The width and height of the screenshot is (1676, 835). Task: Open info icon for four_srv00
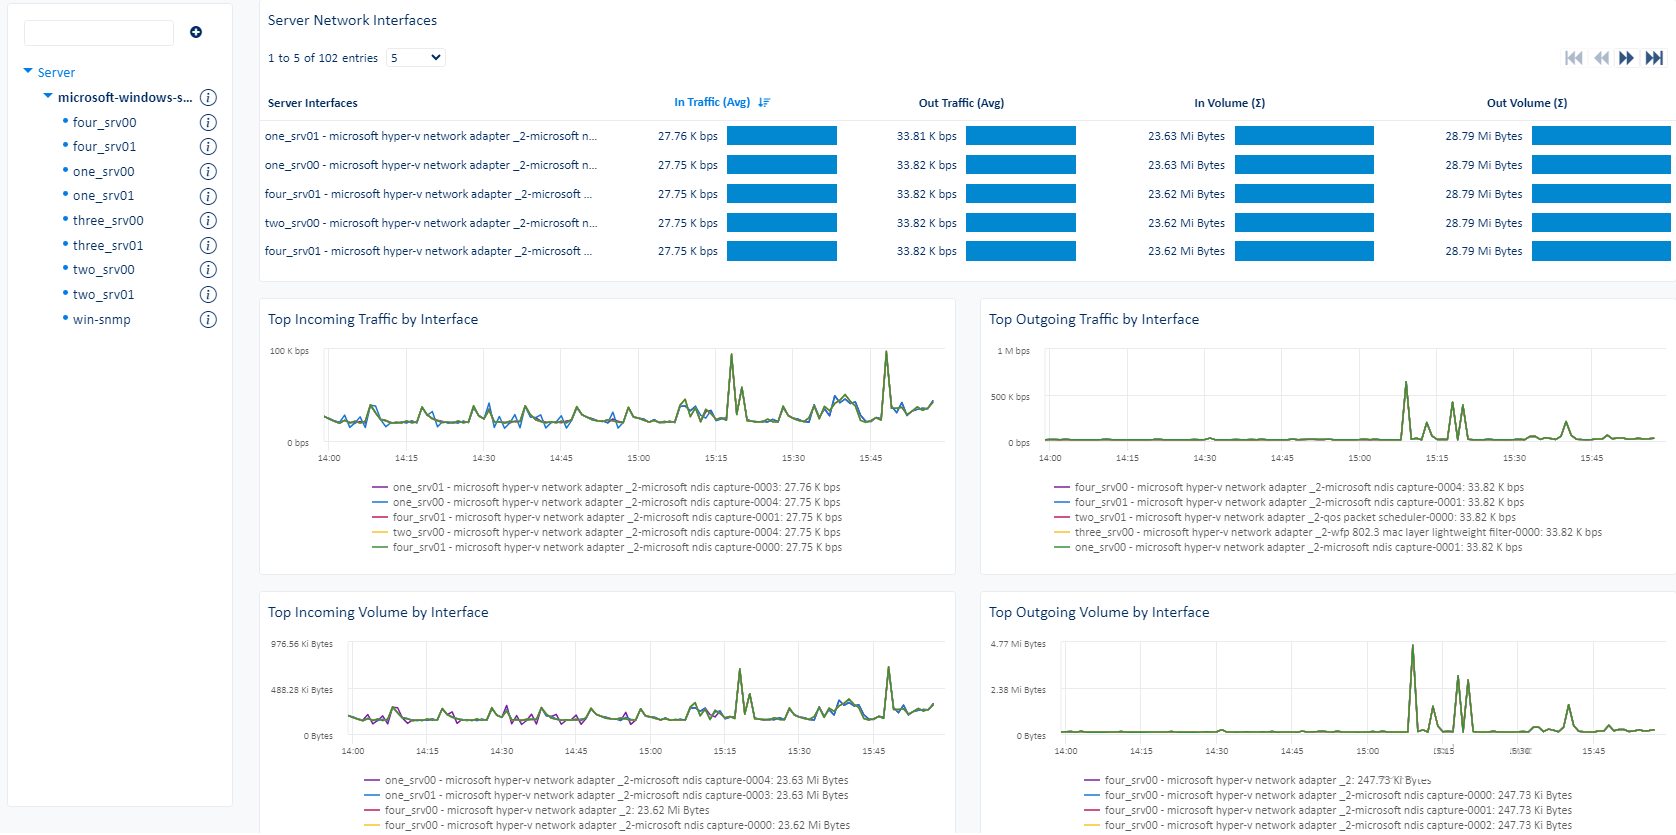(208, 122)
